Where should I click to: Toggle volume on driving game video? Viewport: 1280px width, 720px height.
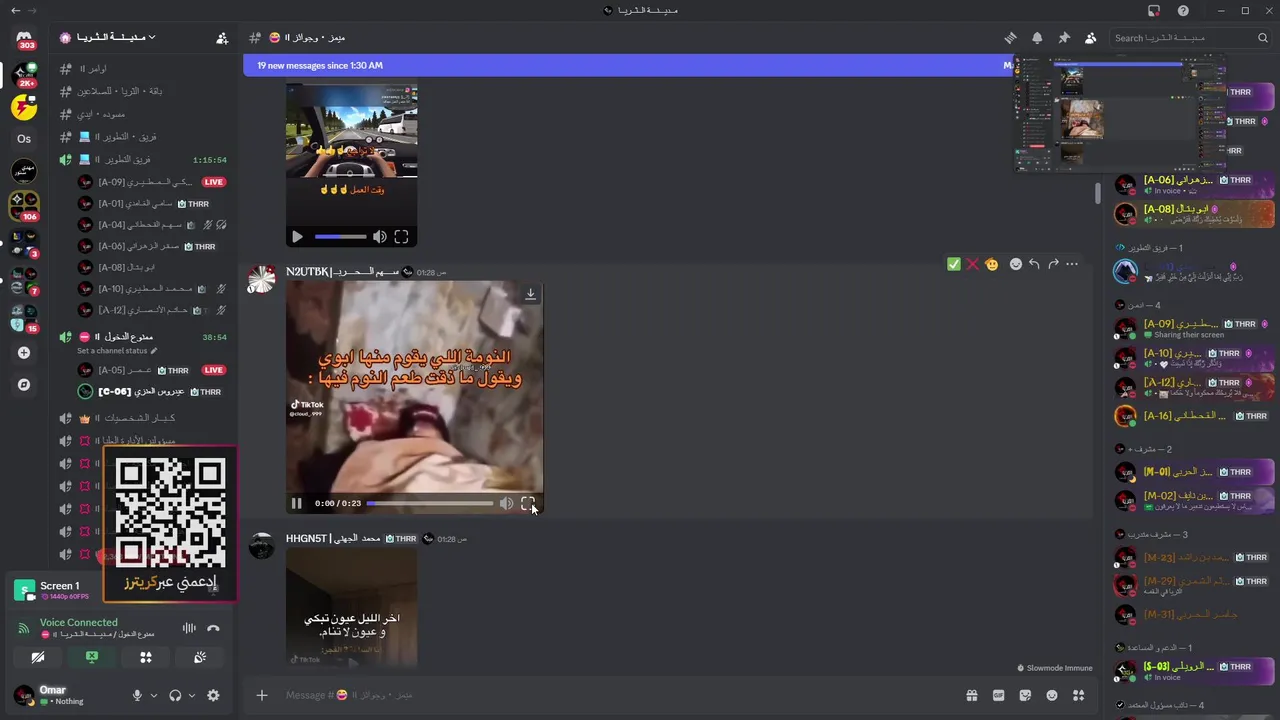pos(379,237)
